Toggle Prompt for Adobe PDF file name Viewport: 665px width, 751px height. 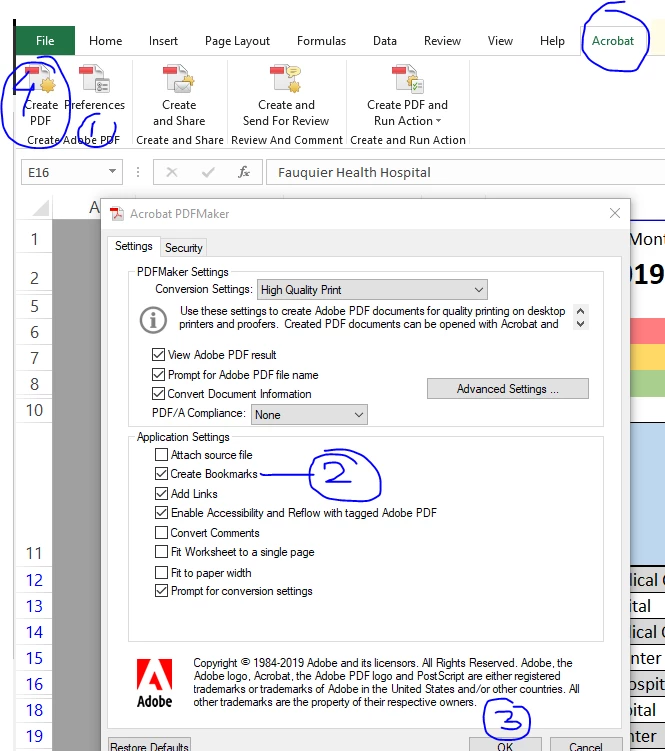pos(158,375)
